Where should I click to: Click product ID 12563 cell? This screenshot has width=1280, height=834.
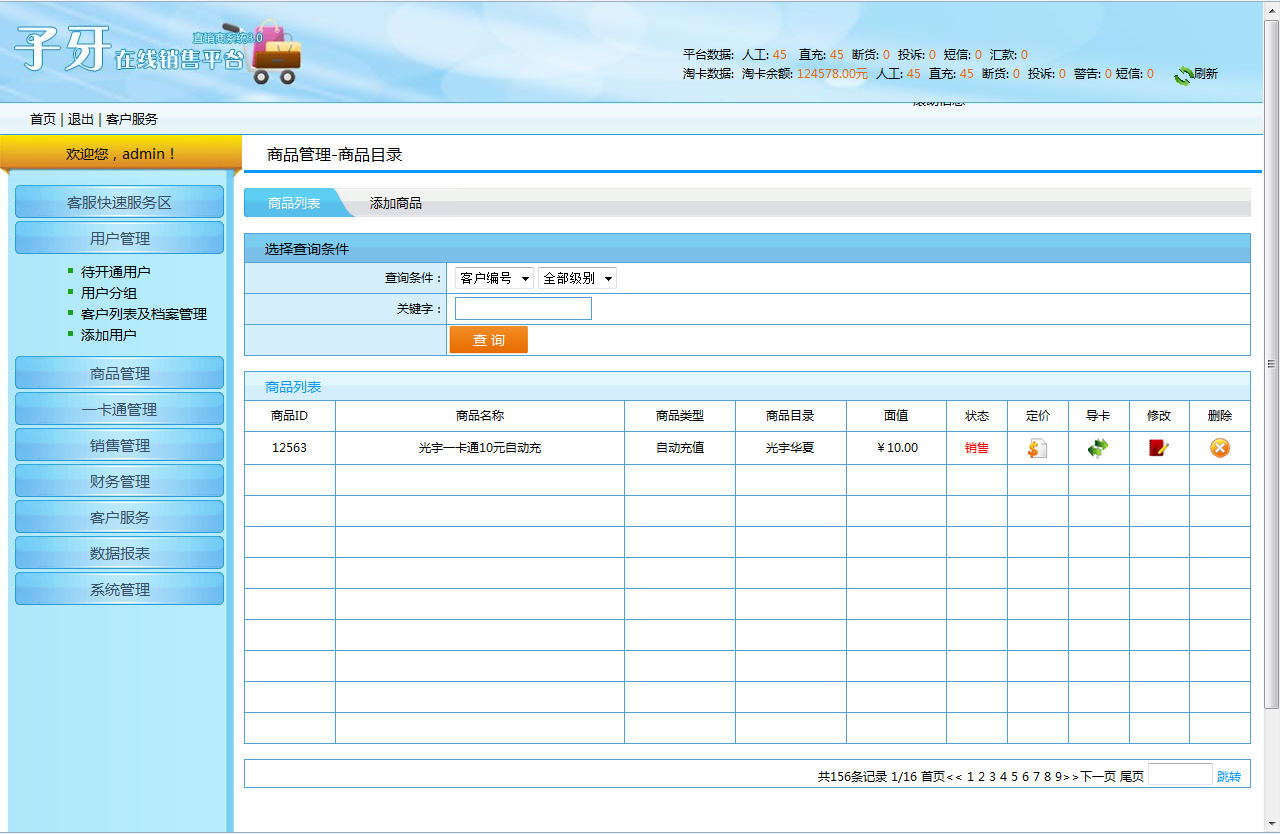pos(290,448)
